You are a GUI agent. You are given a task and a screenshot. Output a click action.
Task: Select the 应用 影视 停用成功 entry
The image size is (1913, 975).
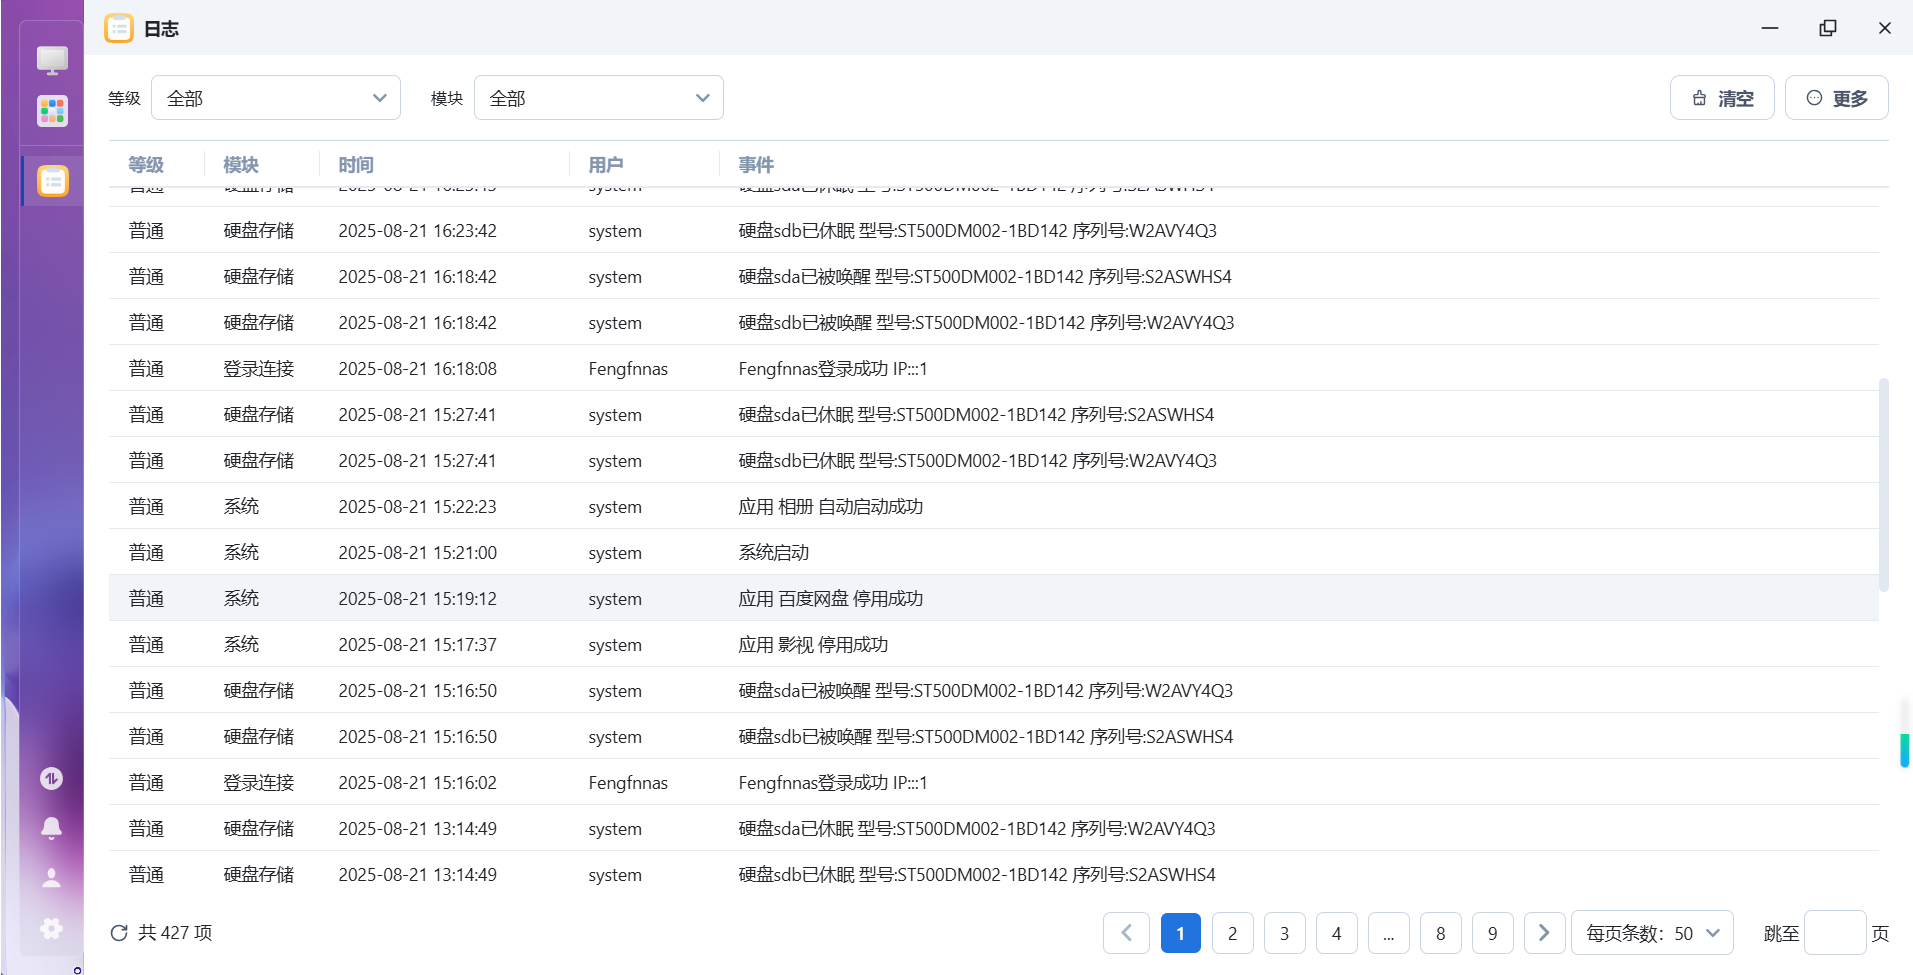click(994, 644)
